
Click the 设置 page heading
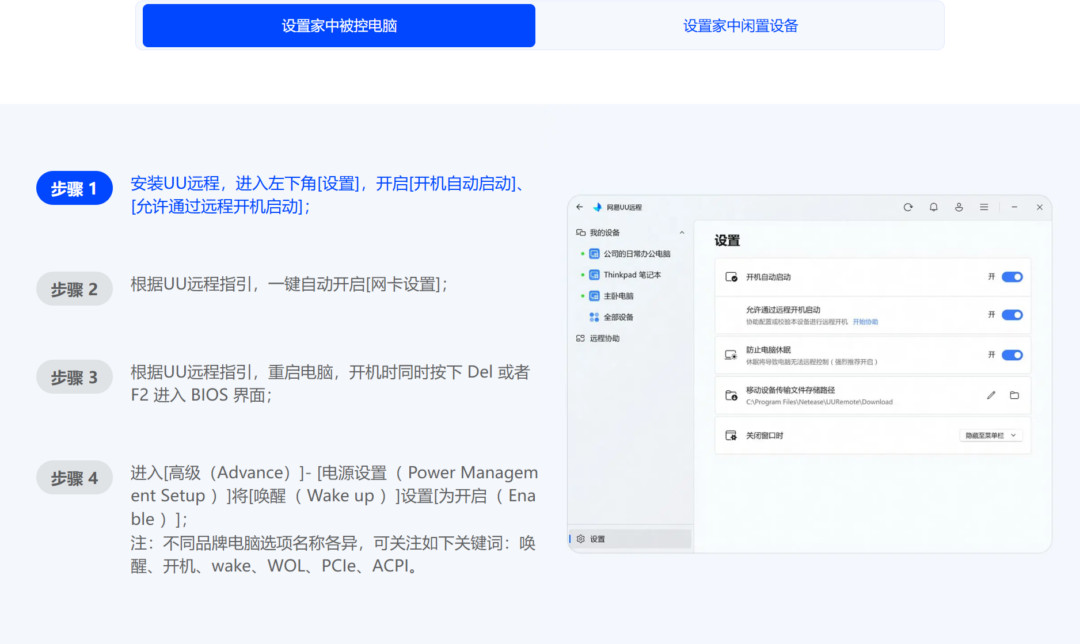(727, 240)
